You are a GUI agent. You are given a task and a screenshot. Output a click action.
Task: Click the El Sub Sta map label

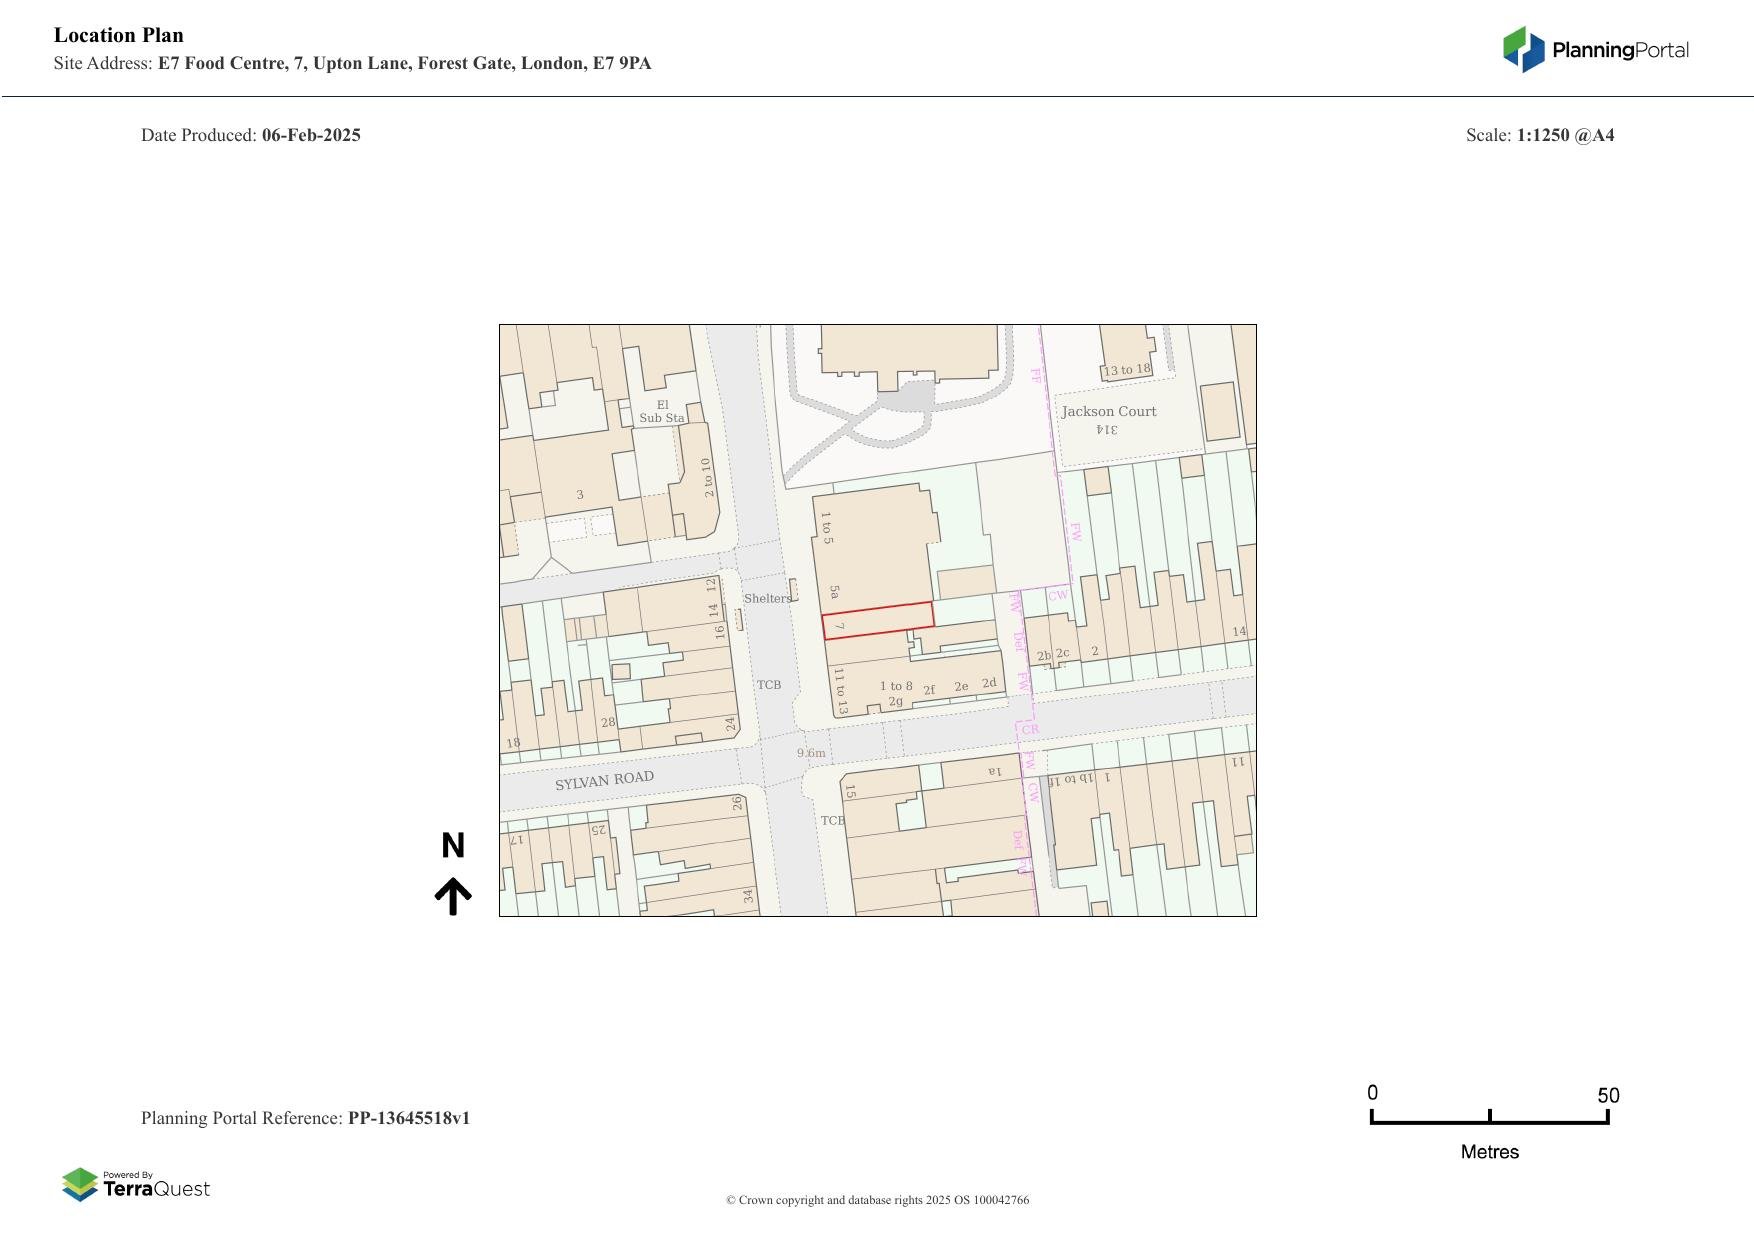pyautogui.click(x=662, y=412)
